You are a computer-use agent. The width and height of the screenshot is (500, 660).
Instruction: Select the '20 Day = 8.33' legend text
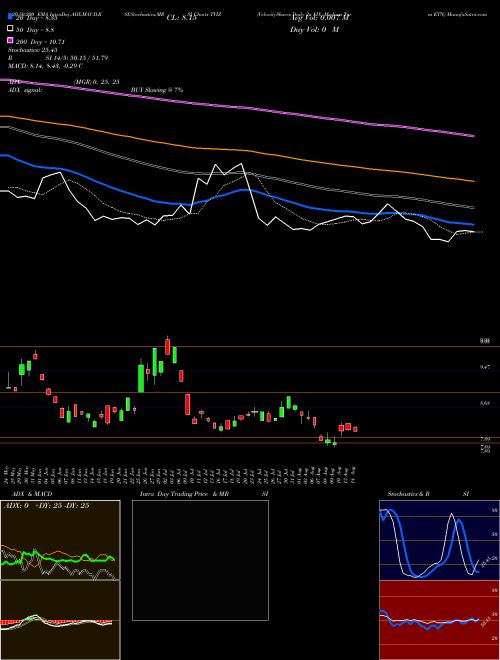pyautogui.click(x=36, y=19)
